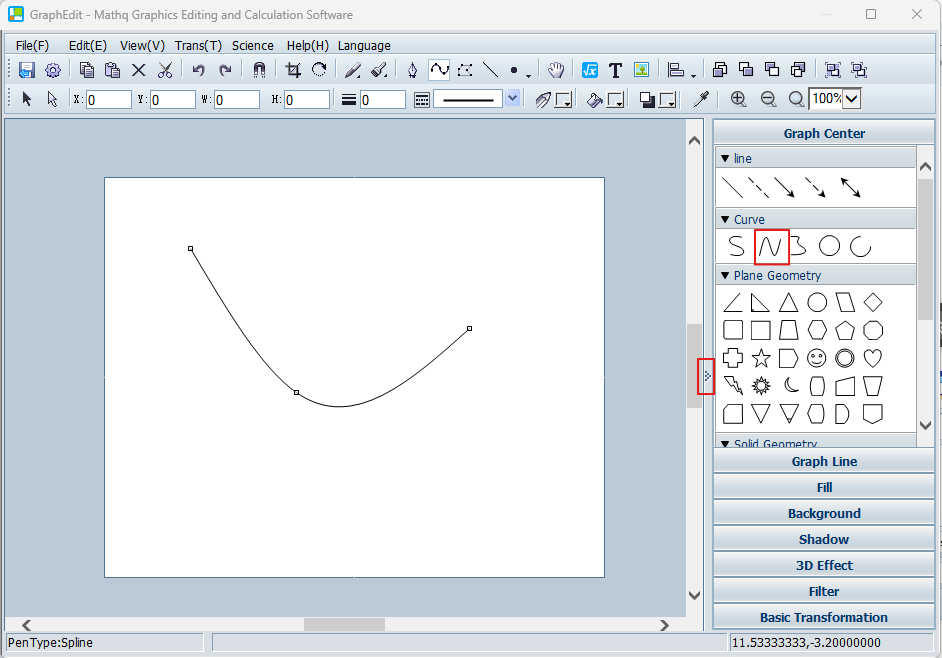The height and width of the screenshot is (658, 942).
Task: Collapse the Curve section triangle
Action: [725, 219]
